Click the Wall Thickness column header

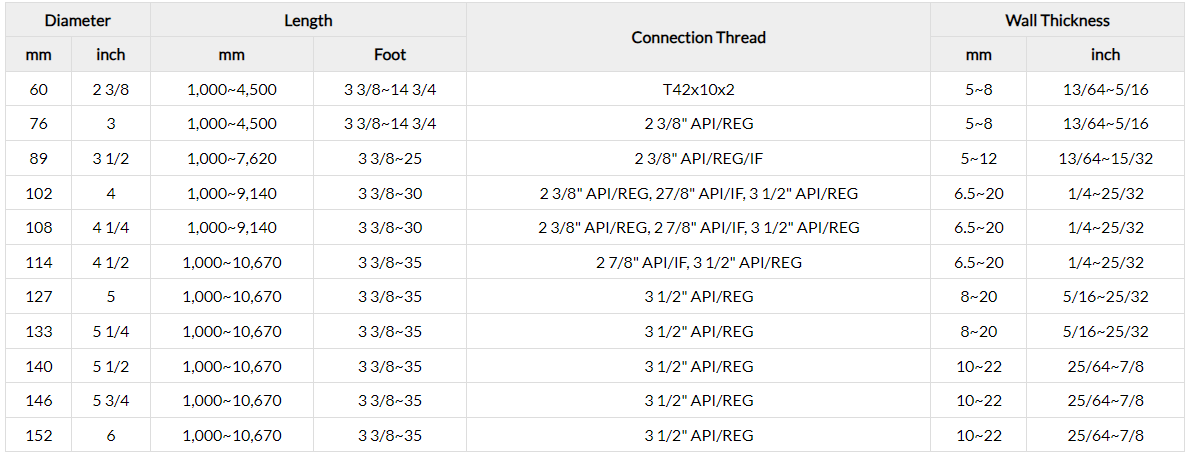(x=1057, y=20)
